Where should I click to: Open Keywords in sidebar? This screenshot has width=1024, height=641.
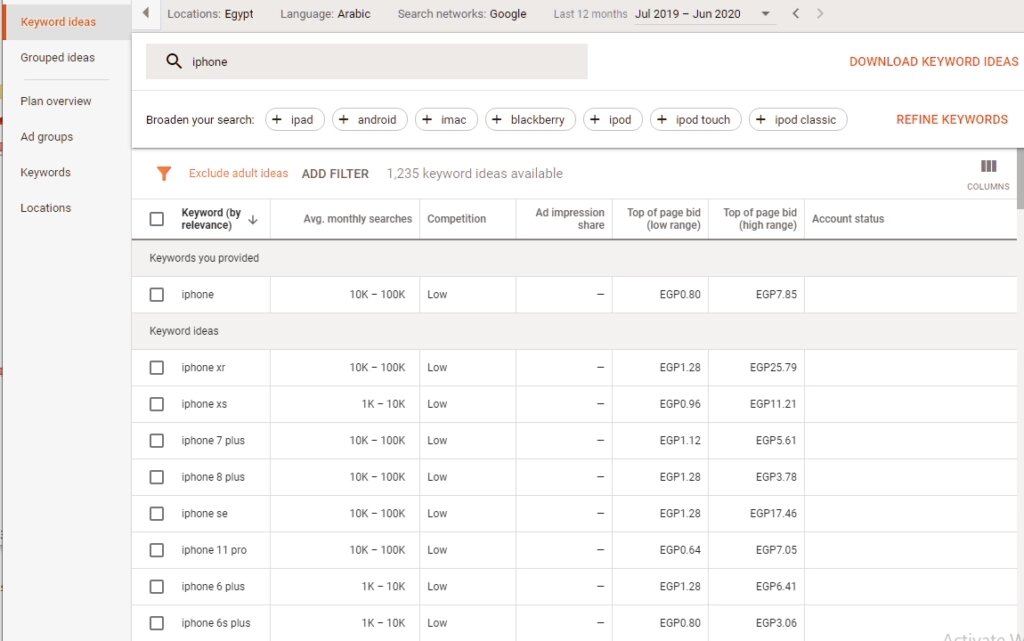click(x=45, y=172)
